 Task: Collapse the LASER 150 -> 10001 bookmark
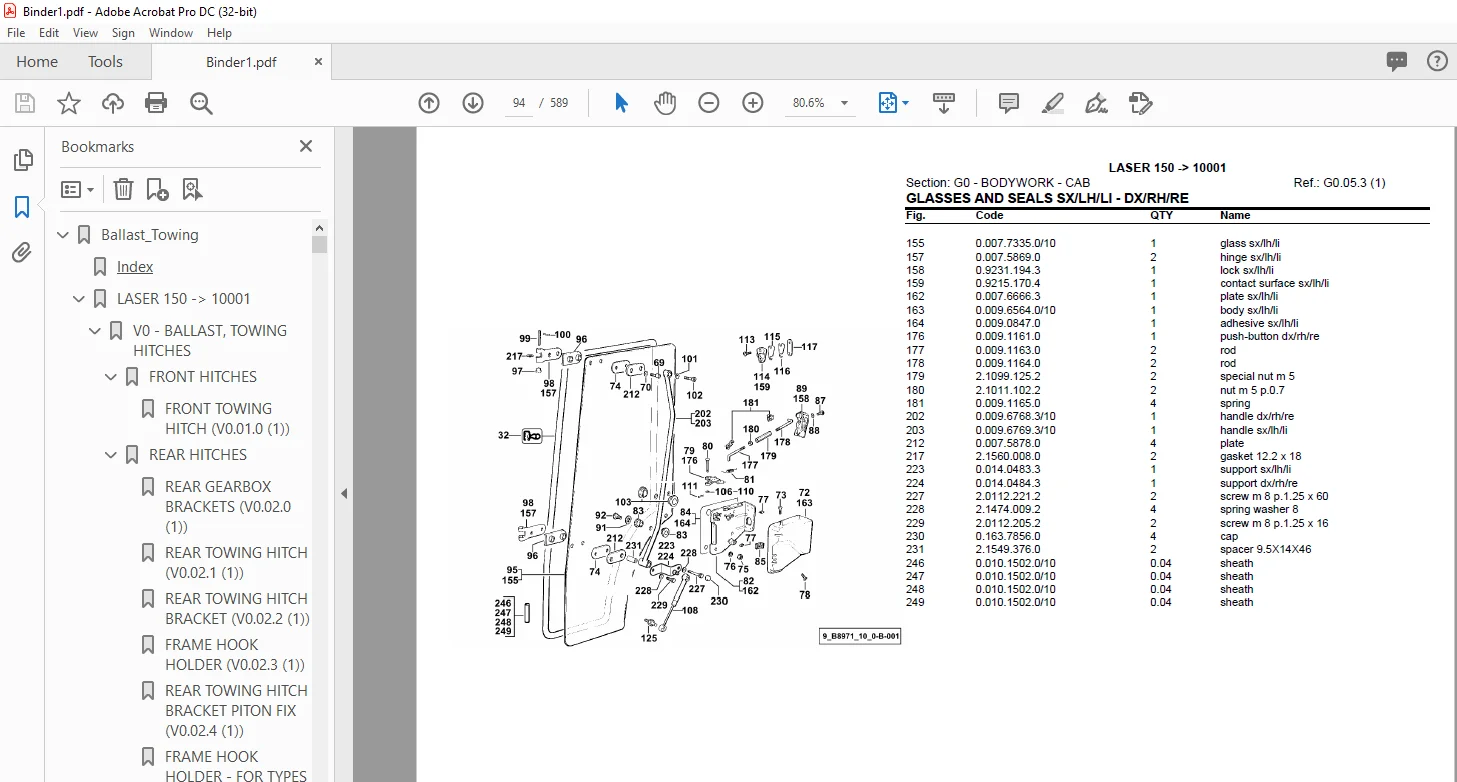click(x=80, y=299)
